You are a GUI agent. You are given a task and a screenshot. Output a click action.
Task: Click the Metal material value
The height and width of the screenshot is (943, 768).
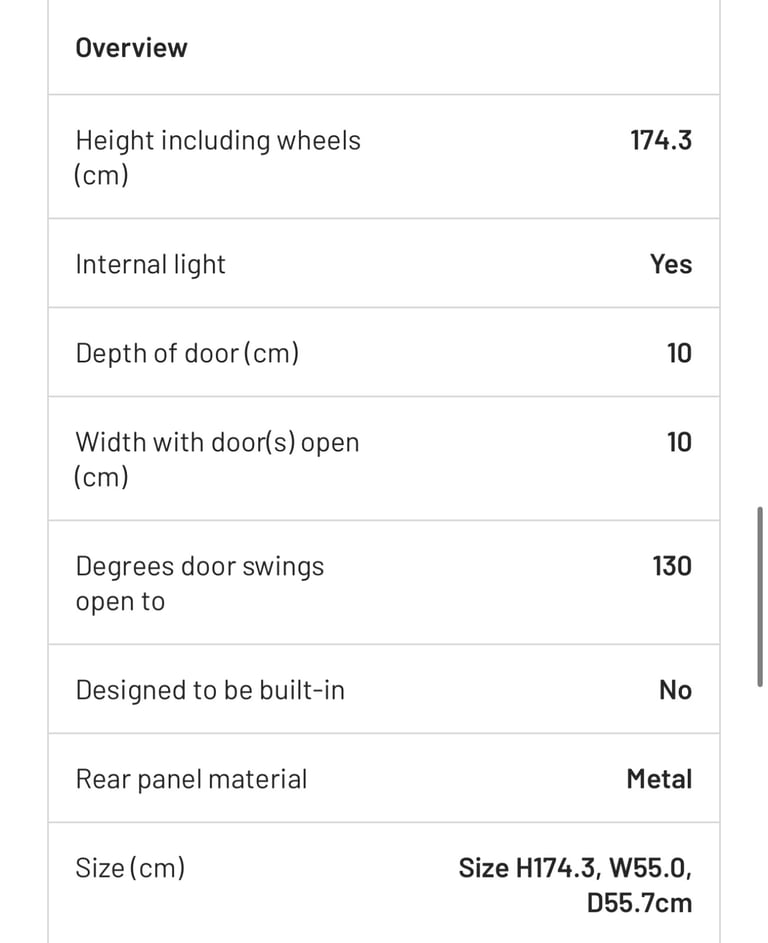click(x=659, y=779)
